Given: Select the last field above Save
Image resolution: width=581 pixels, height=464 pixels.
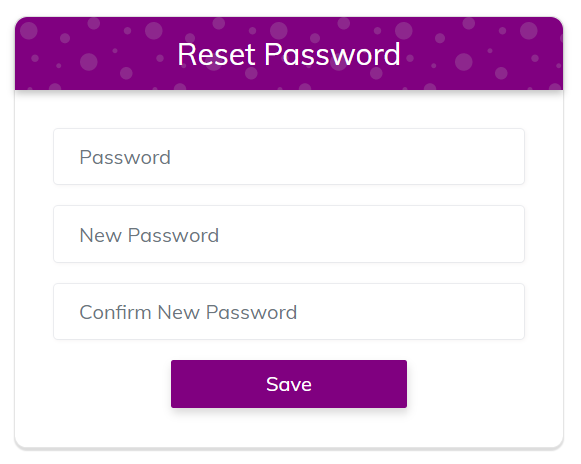Looking at the screenshot, I should point(289,311).
